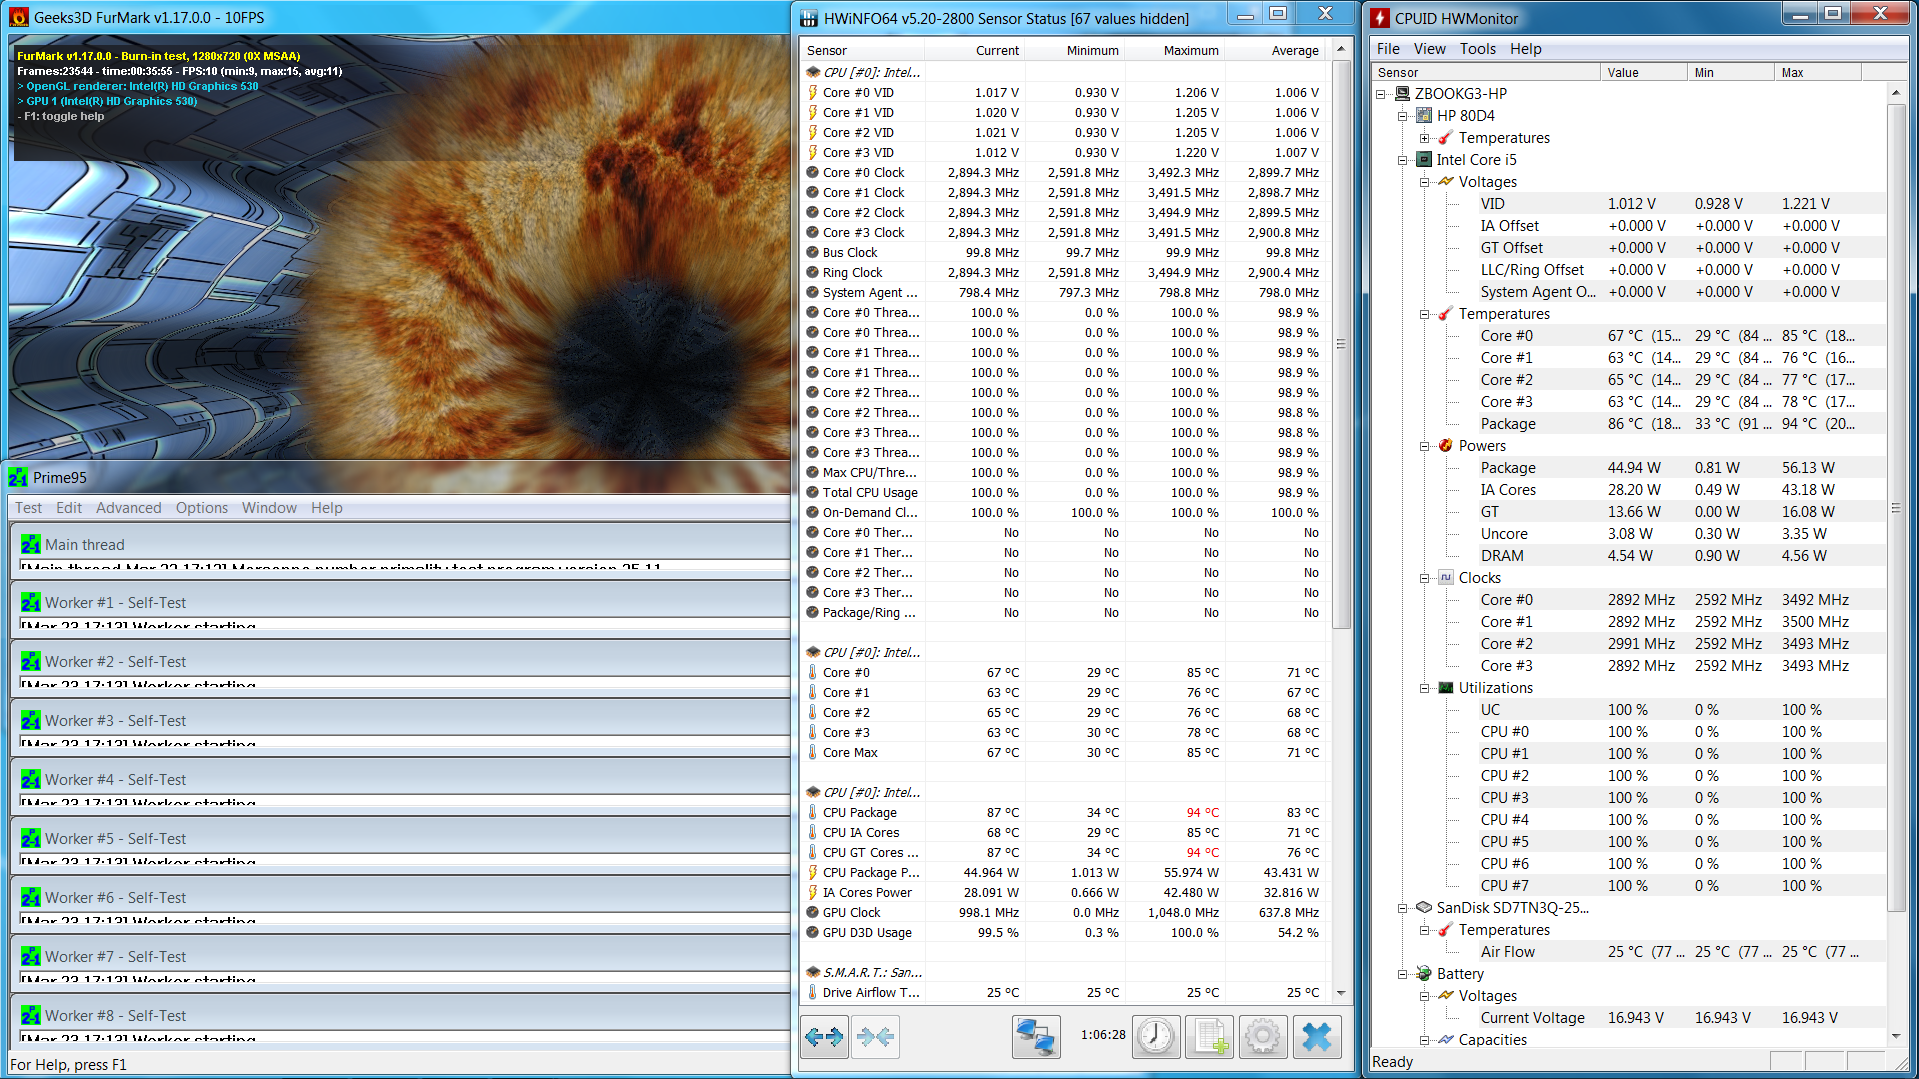Click Worker #1 Self-Test window icon

[31, 602]
